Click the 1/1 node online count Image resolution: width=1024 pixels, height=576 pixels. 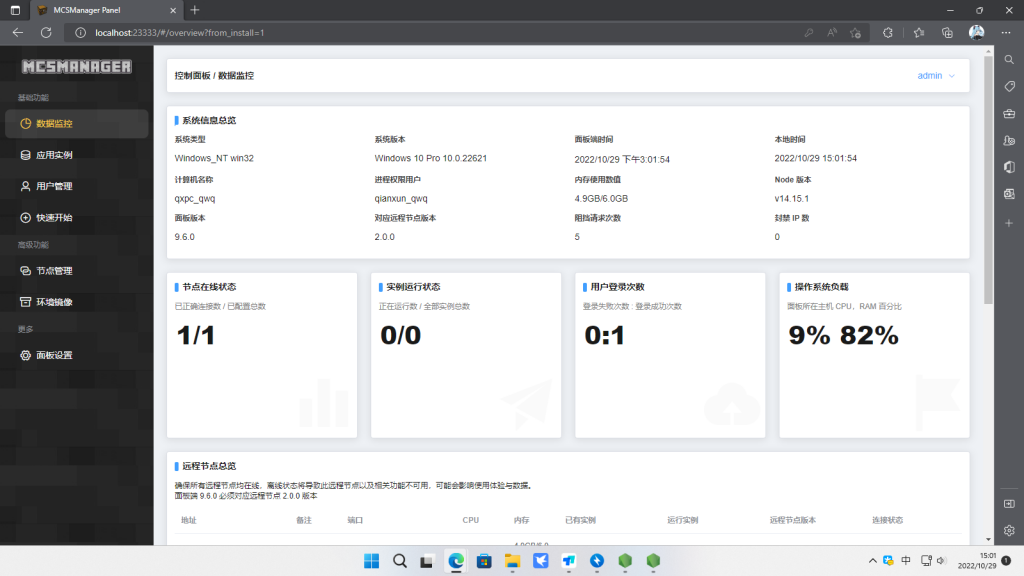point(195,336)
